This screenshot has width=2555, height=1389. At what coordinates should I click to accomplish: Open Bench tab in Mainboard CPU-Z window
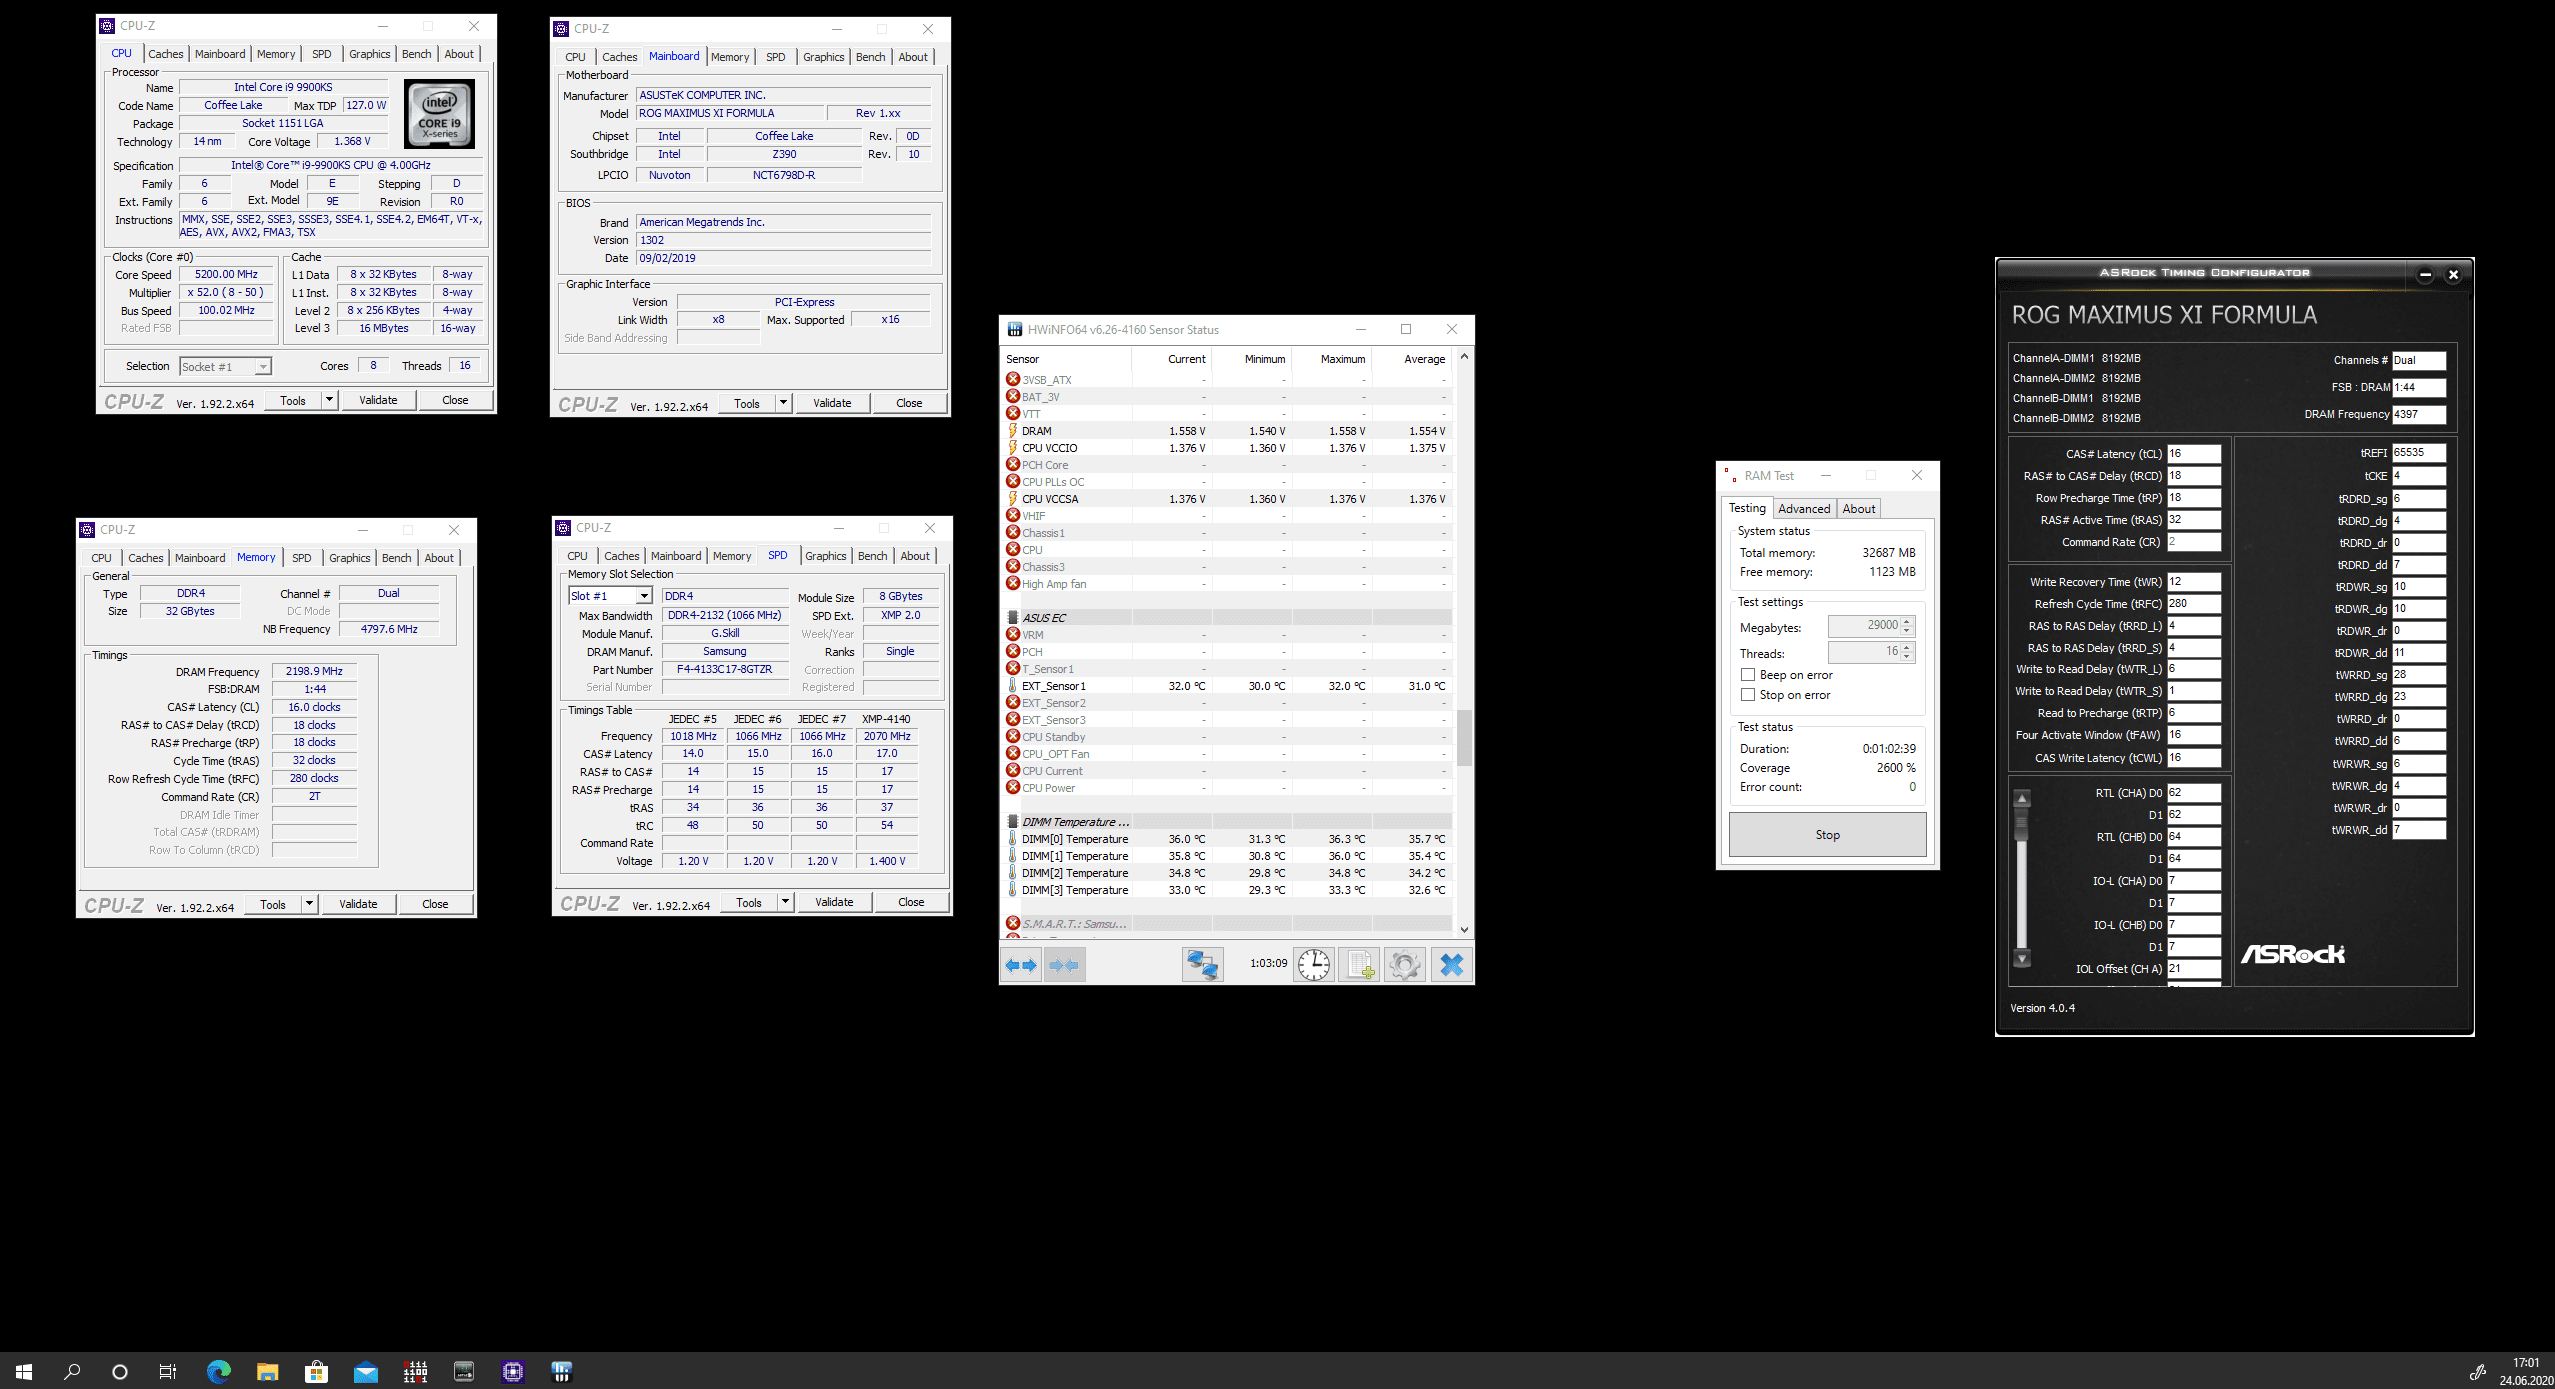pyautogui.click(x=870, y=57)
